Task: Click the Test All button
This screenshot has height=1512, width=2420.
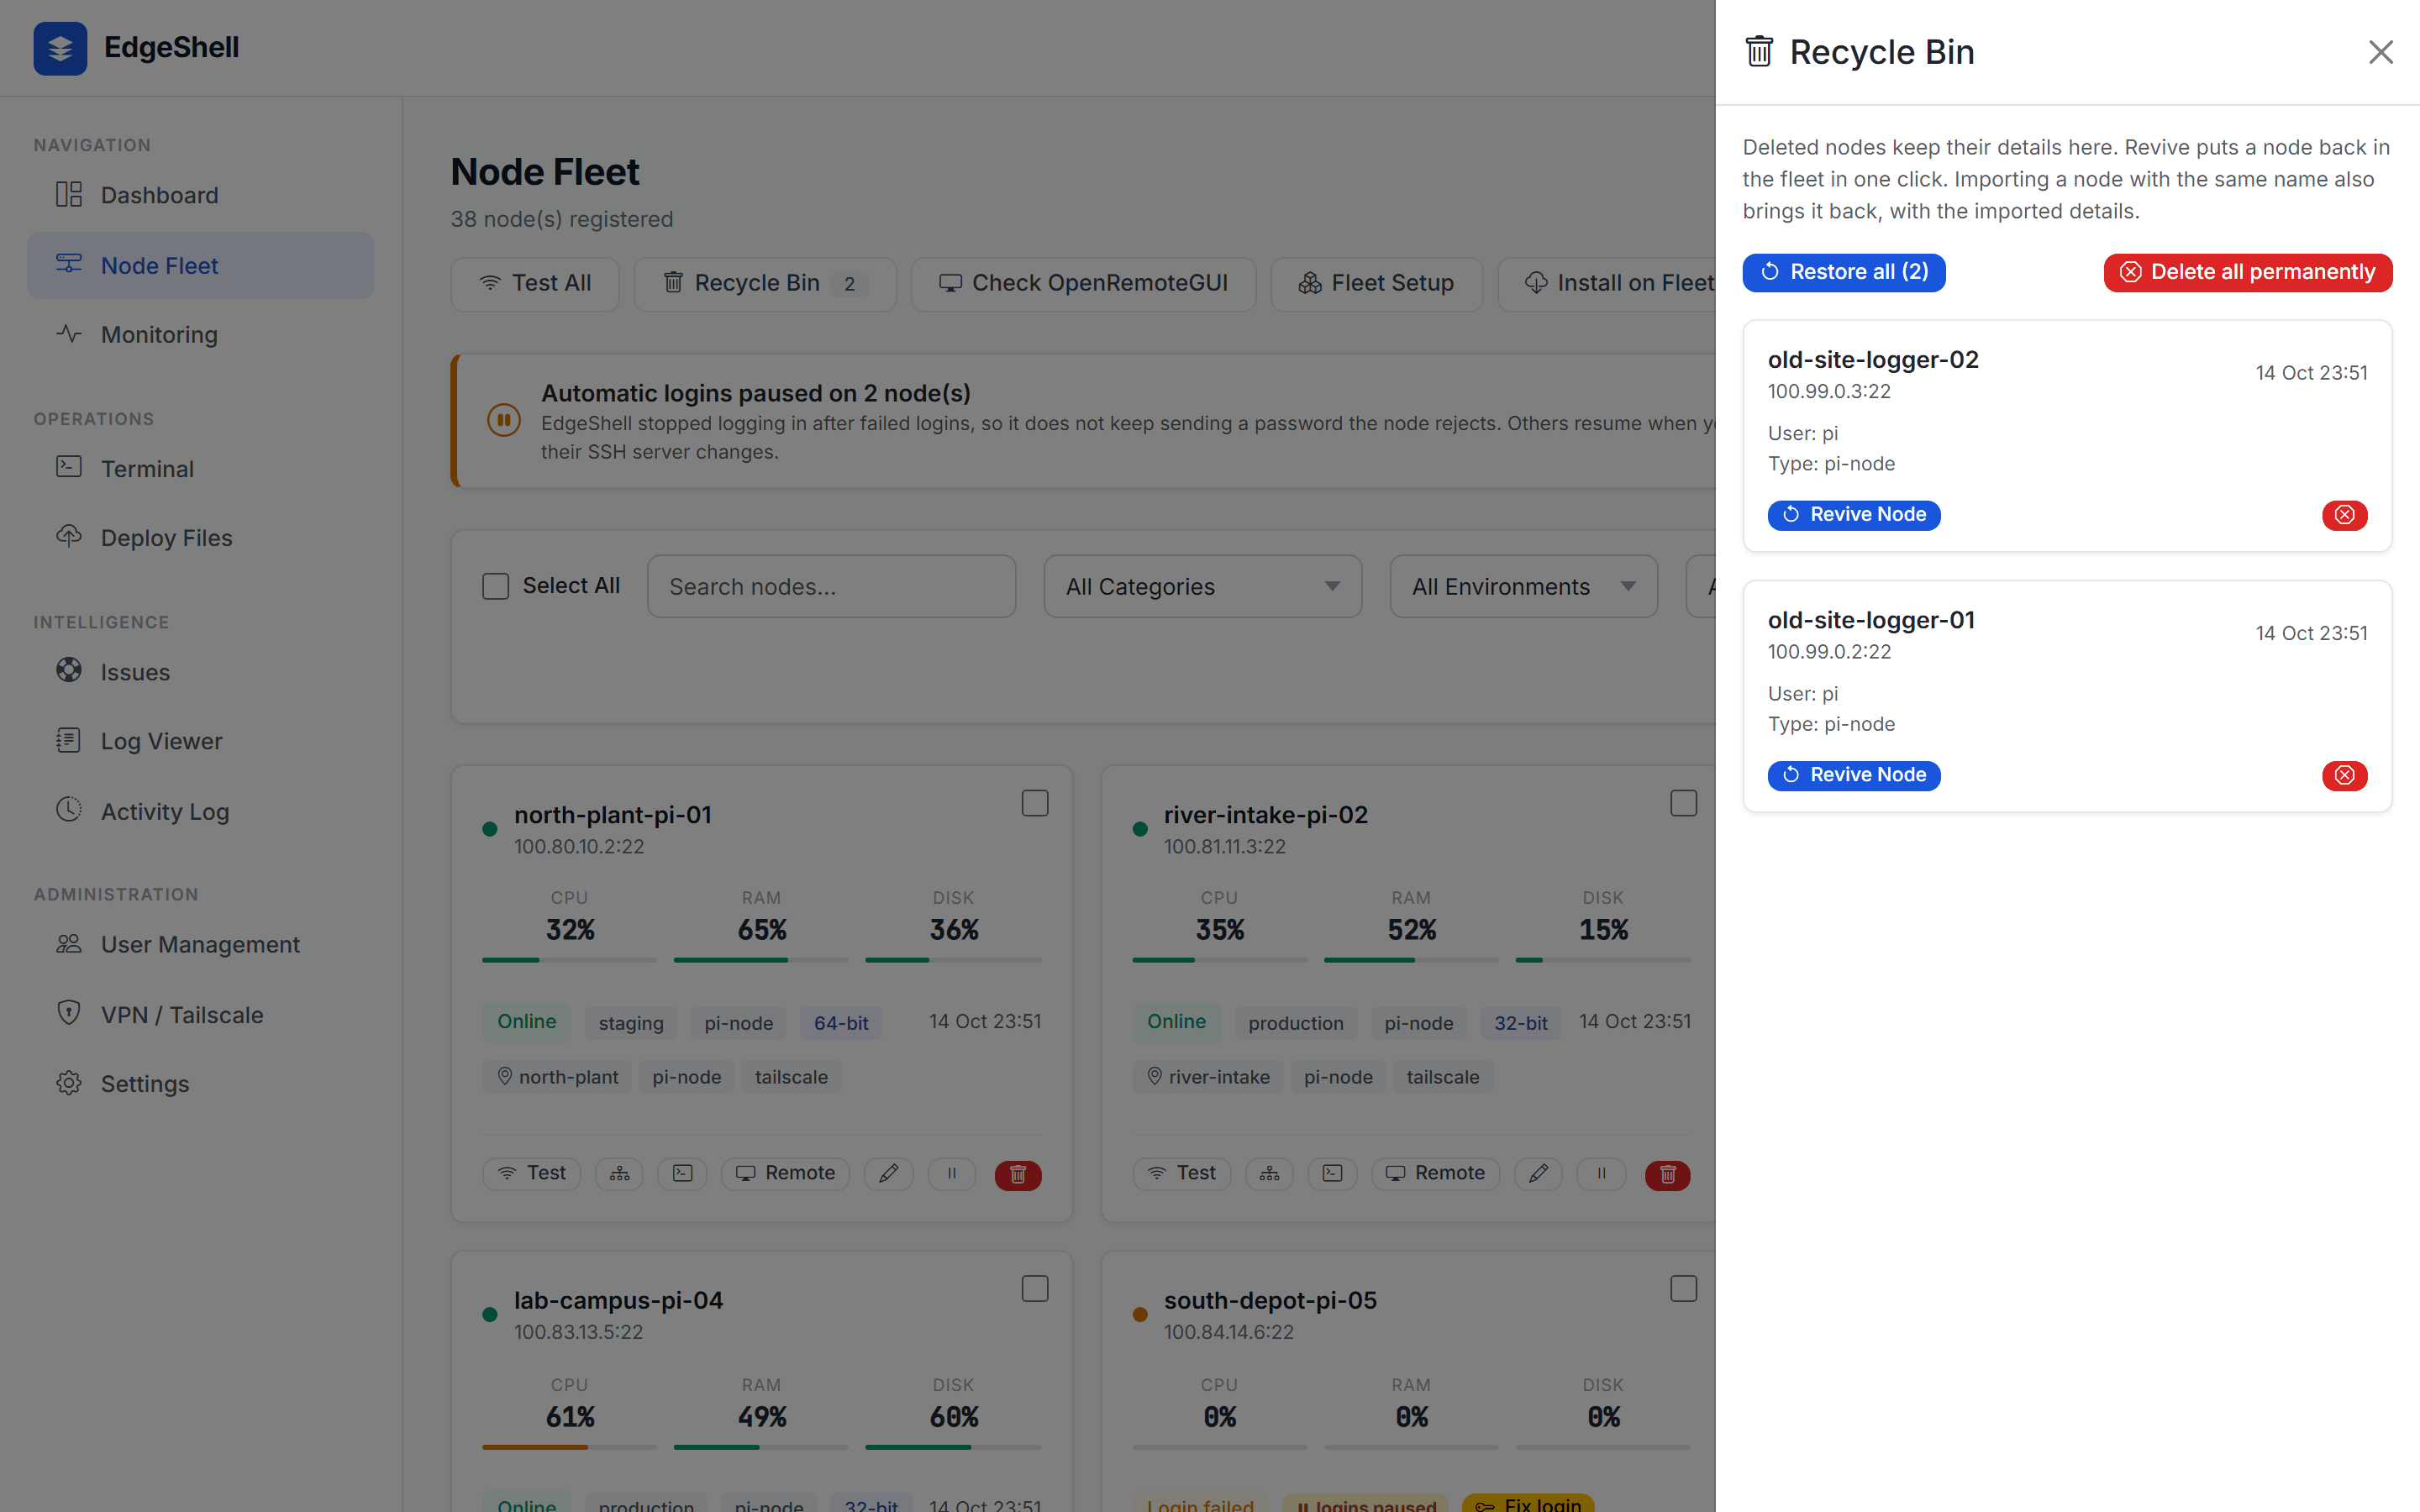Action: [x=535, y=284]
